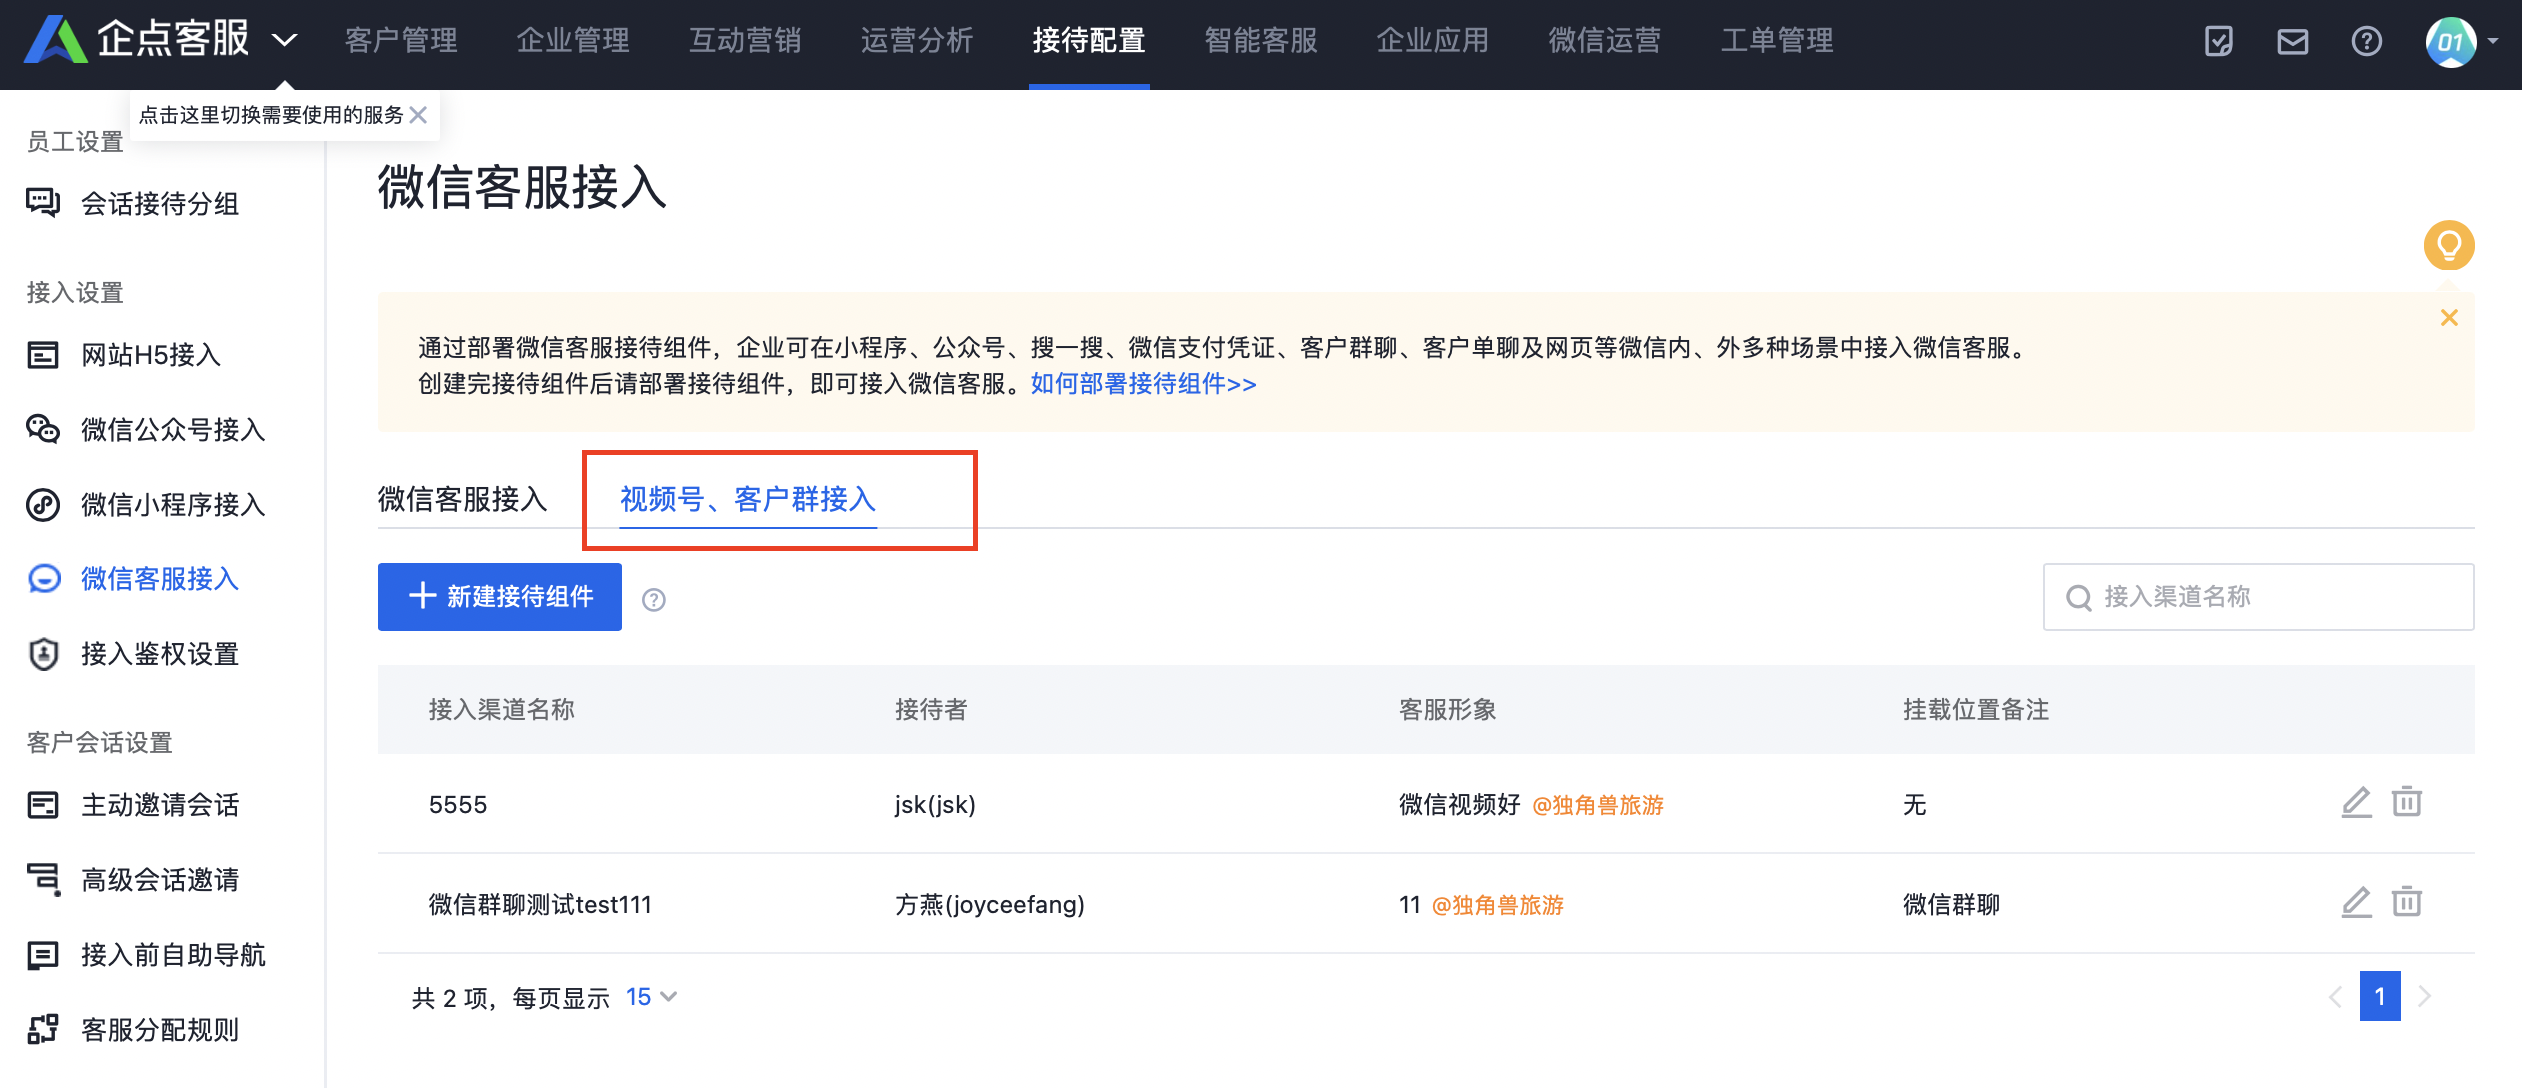Open the 运营分析 menu
This screenshot has height=1088, width=2522.
point(917,41)
